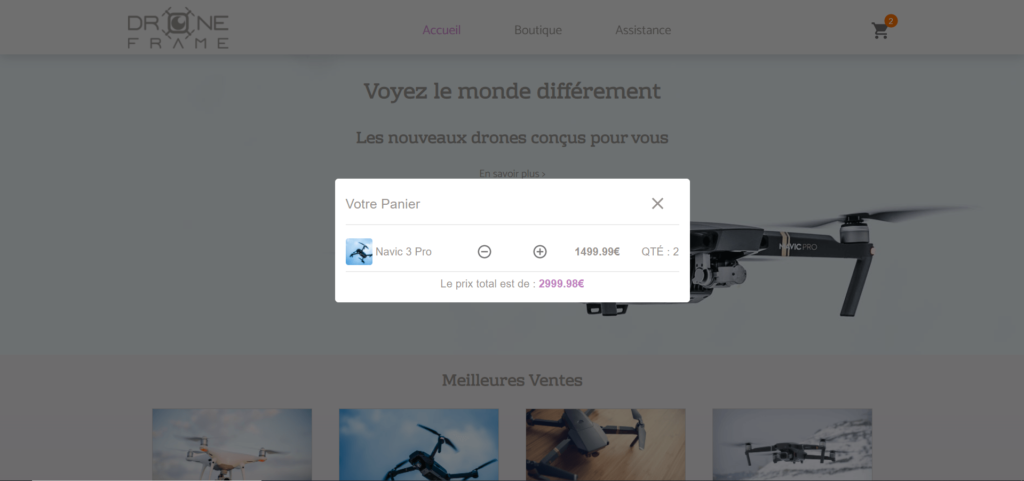Screen dimensions: 1024x481
Task: Open the Boutique menu item
Action: pos(538,30)
